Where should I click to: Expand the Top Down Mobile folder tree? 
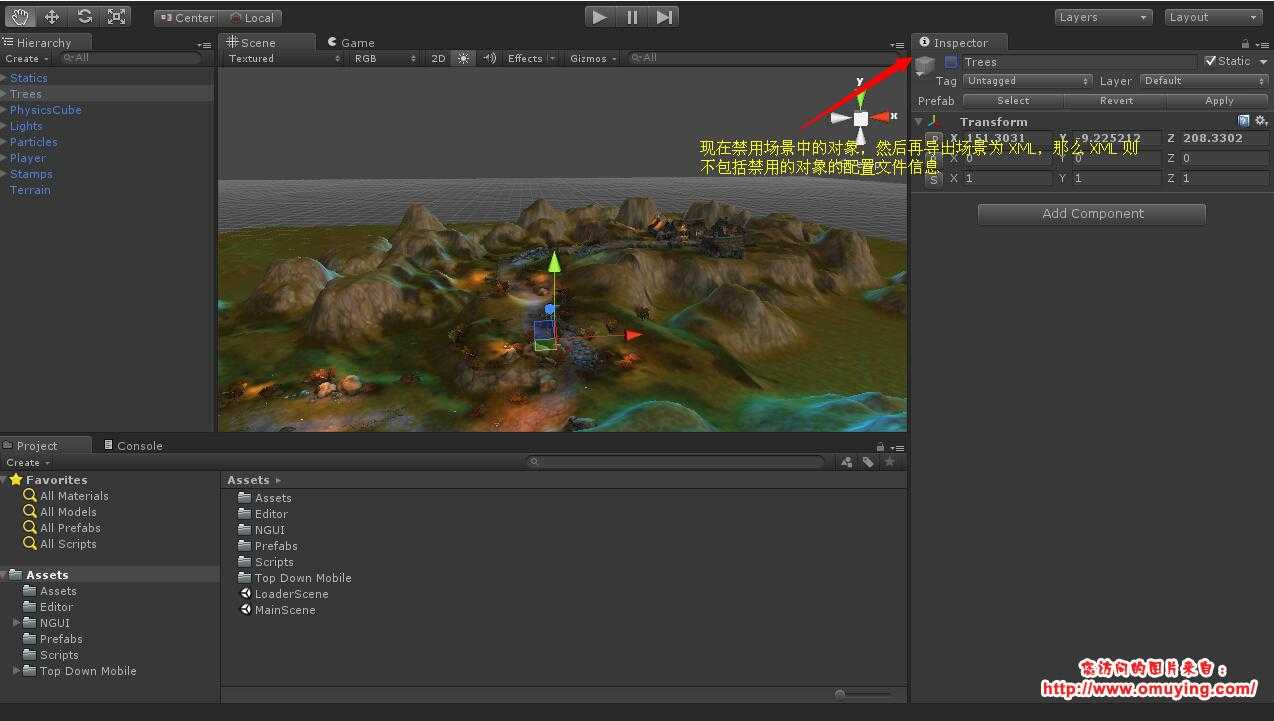click(17, 671)
